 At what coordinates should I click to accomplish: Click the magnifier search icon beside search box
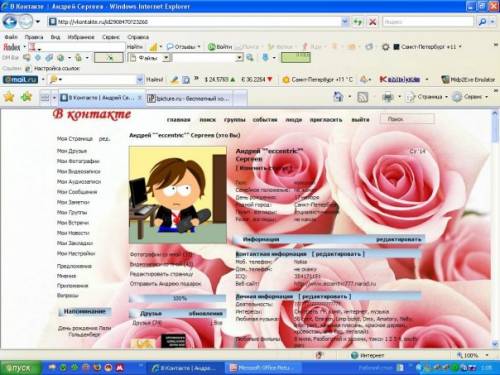(x=482, y=22)
